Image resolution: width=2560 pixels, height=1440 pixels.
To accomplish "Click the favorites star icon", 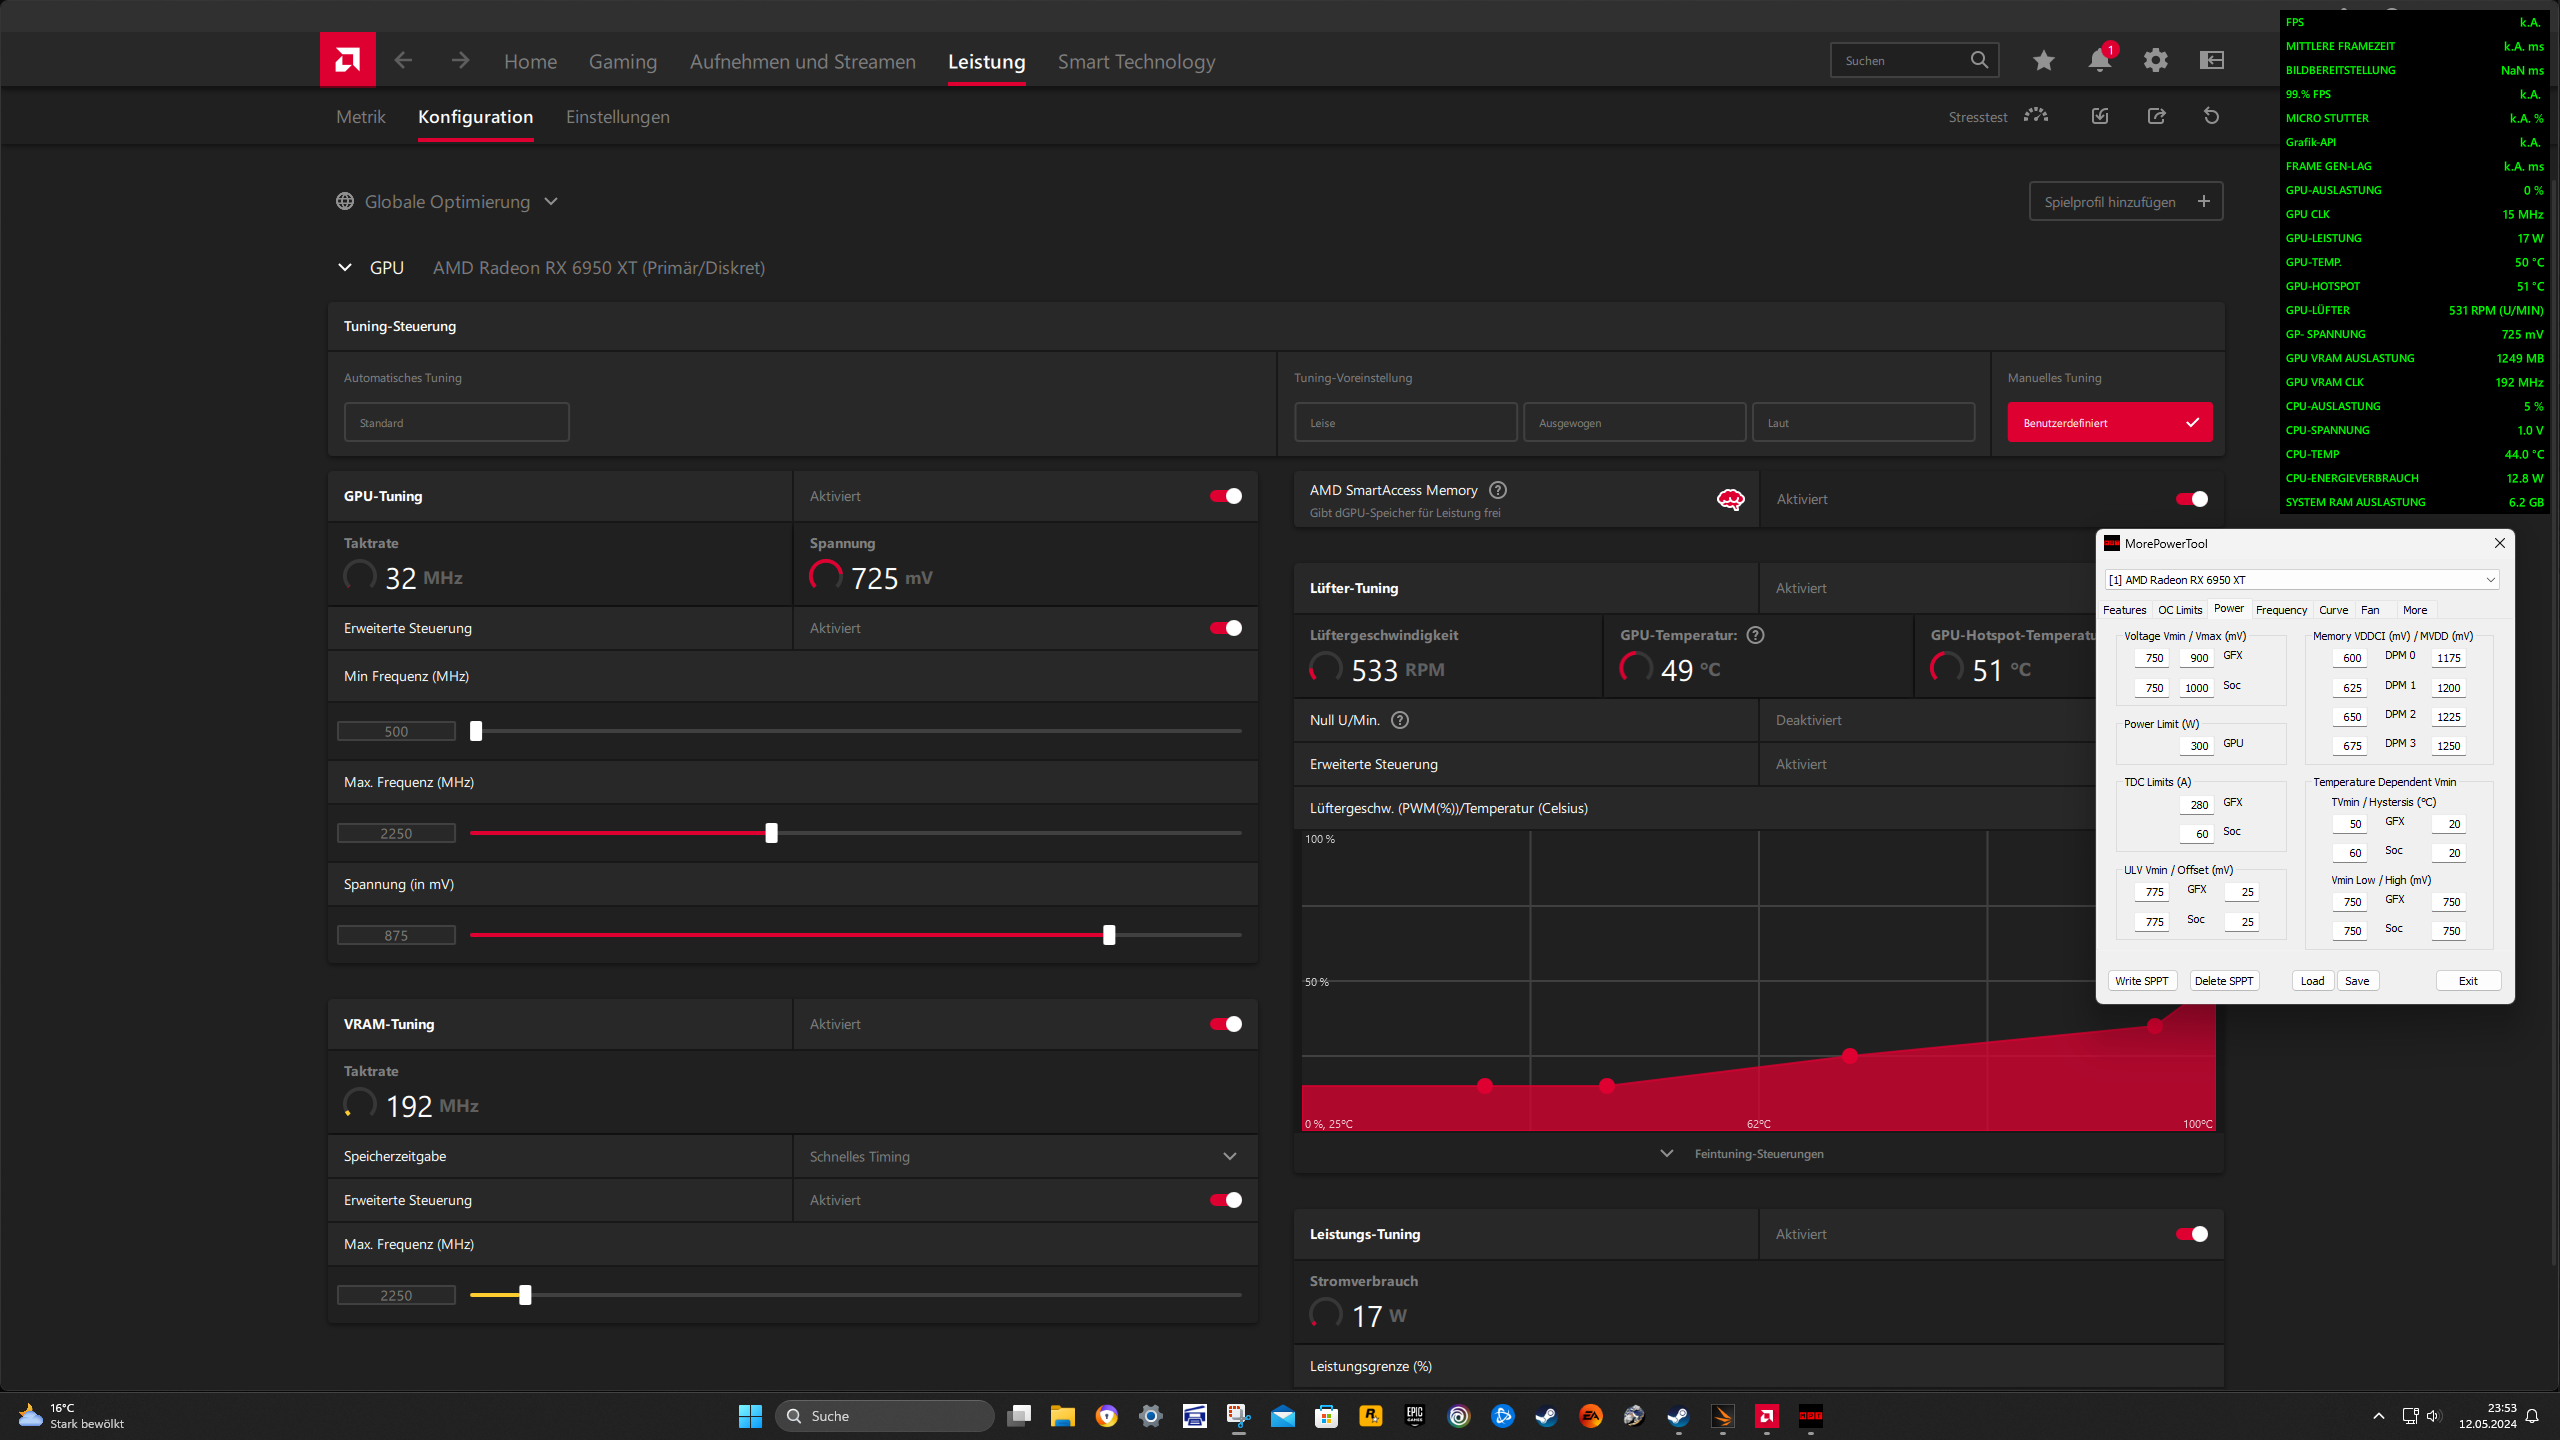I will tap(2043, 61).
